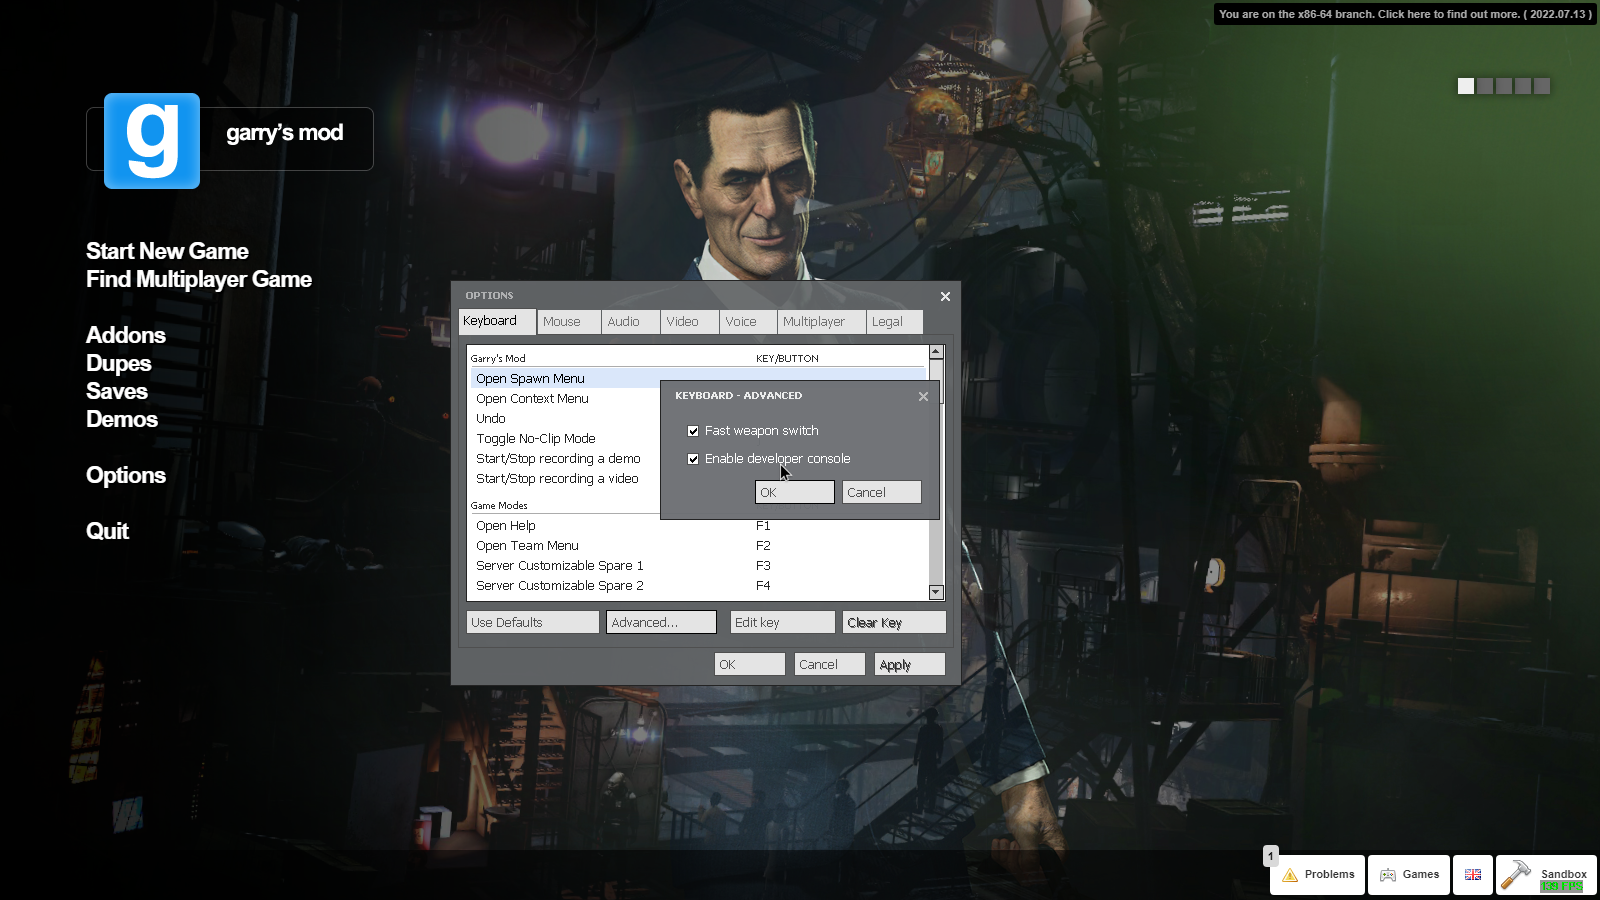1600x900 pixels.
Task: Open the Dupes menu entry
Action: (119, 363)
